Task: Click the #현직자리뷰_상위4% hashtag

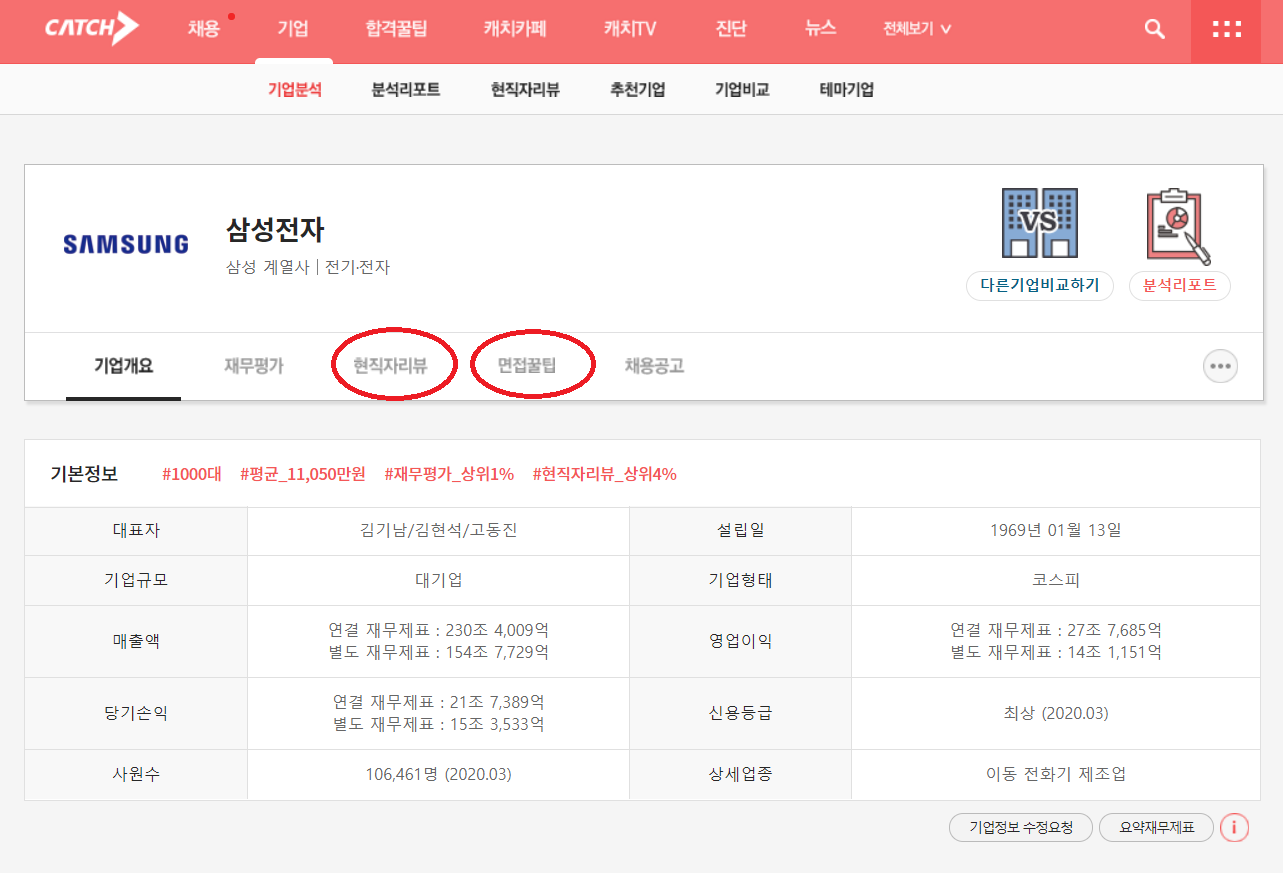Action: click(604, 474)
